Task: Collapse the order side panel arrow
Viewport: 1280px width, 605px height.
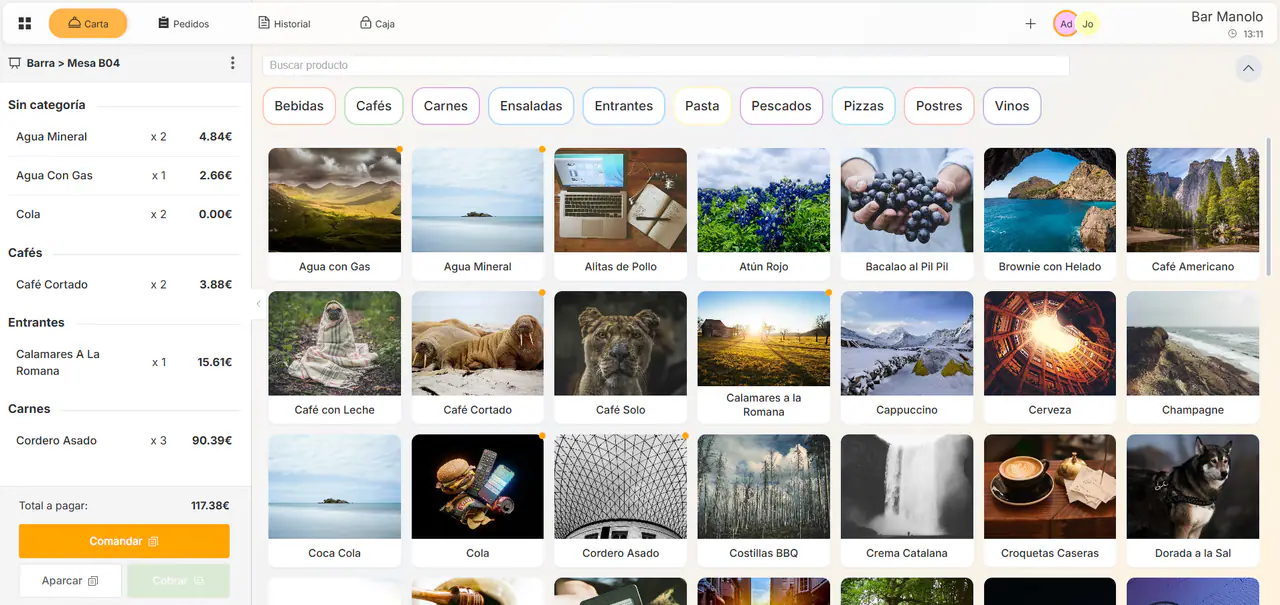Action: point(258,303)
